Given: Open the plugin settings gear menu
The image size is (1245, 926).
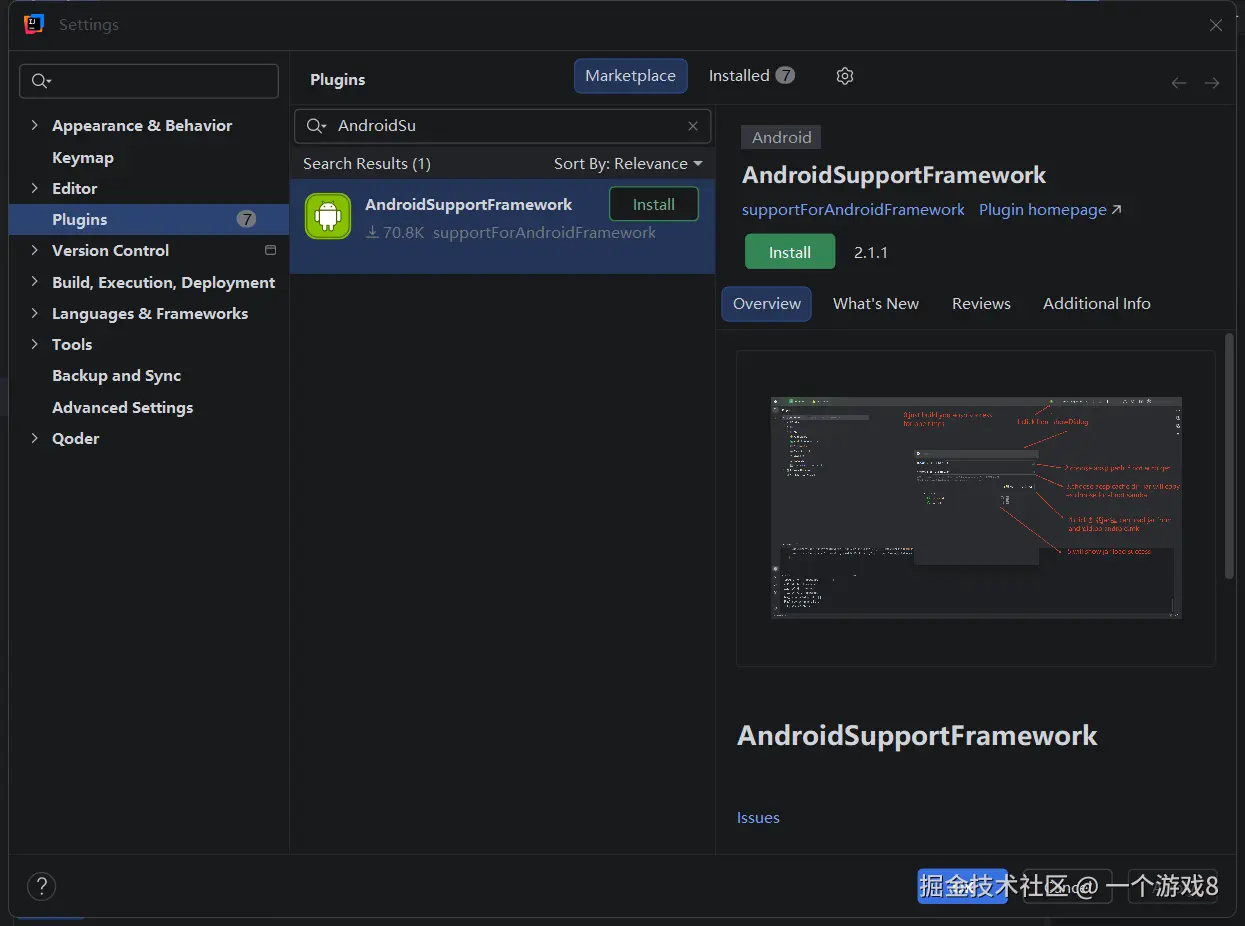Looking at the screenshot, I should click(x=845, y=76).
